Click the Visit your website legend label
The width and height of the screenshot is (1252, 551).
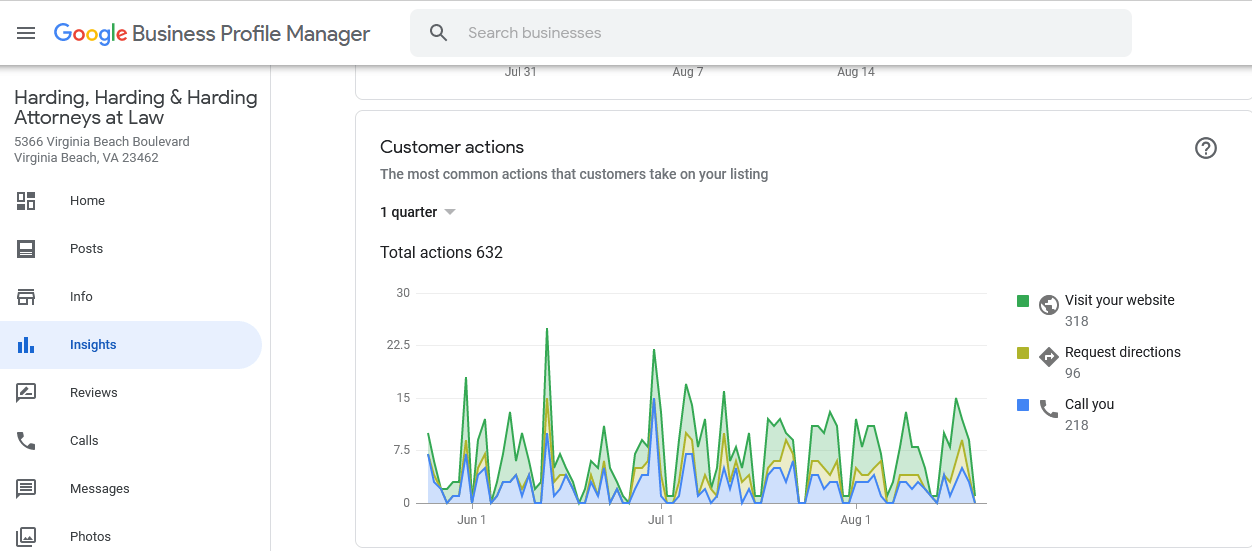pos(1120,300)
